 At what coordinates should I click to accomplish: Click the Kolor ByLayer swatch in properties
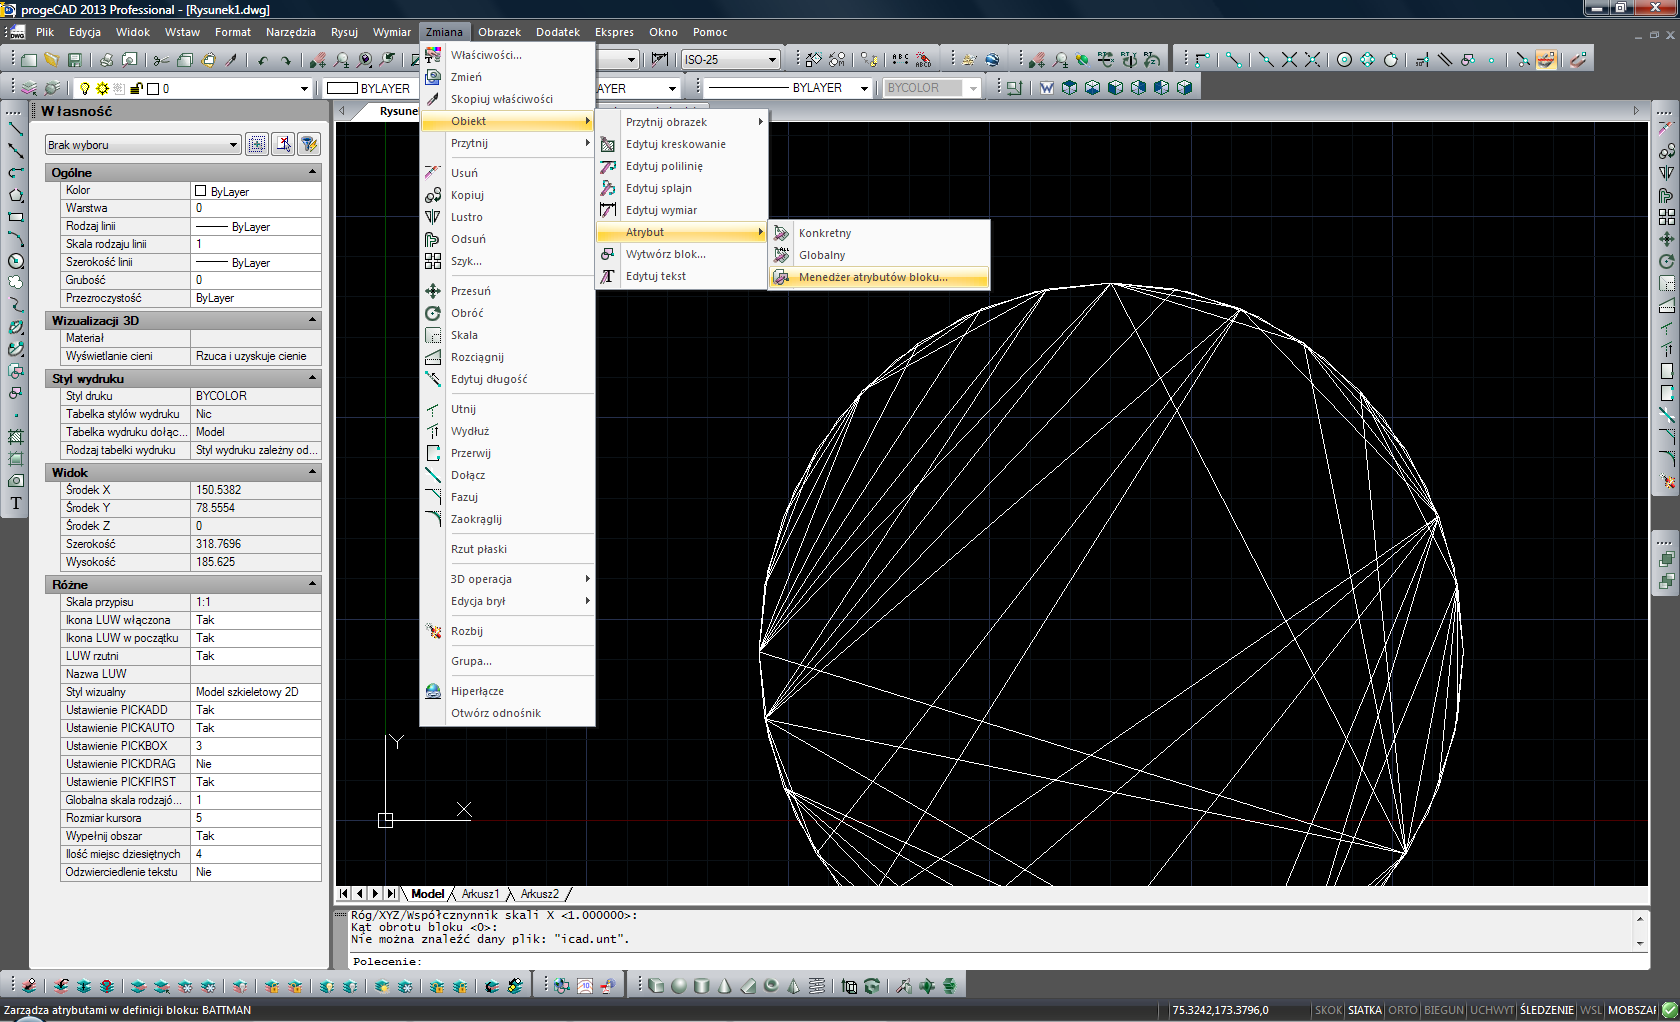[x=201, y=191]
